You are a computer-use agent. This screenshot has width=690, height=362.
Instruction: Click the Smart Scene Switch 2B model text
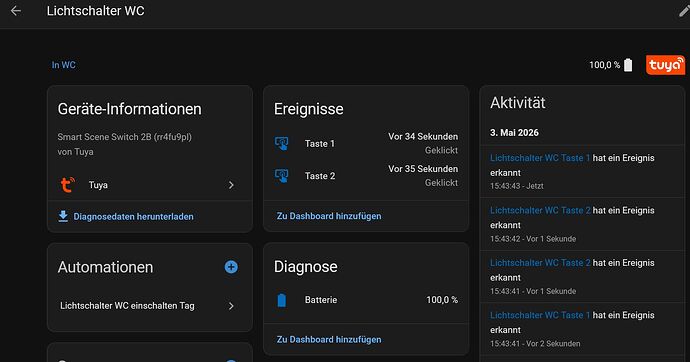(125, 137)
